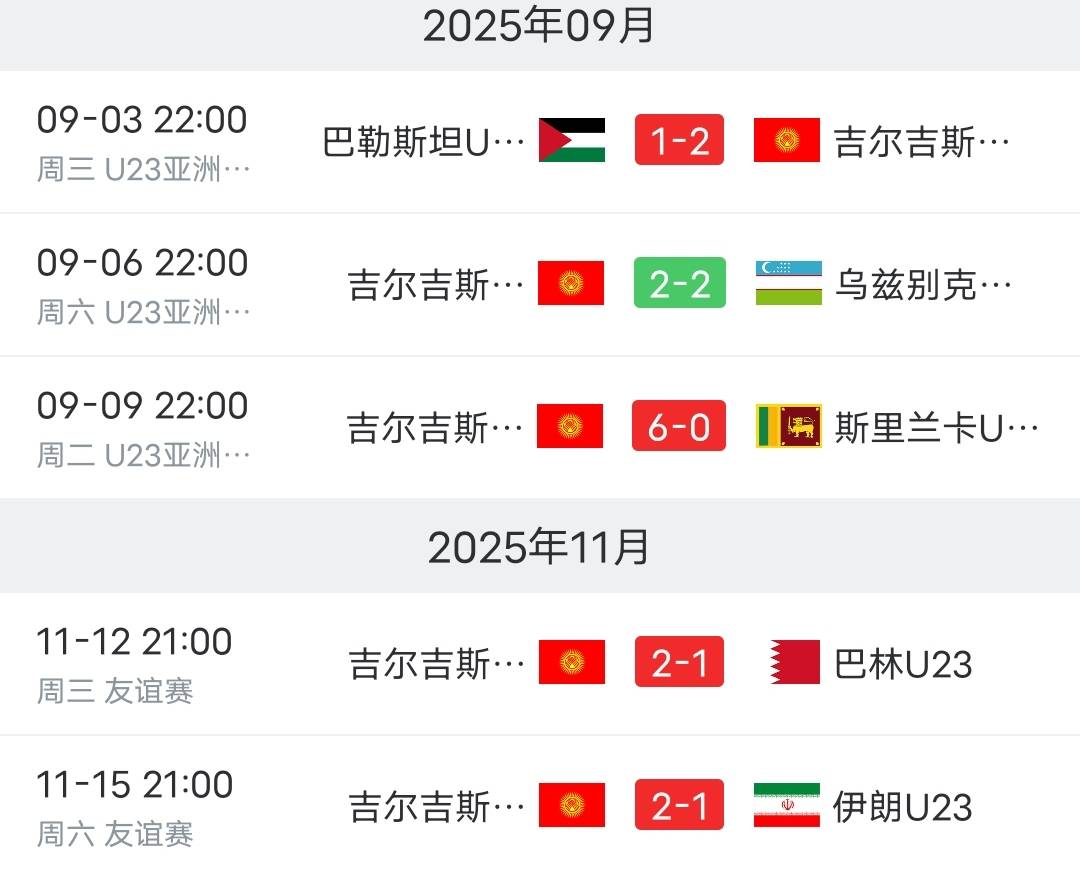This screenshot has width=1080, height=870.
Task: Click Kyrgyzstan flag in 09-06 match
Action: [571, 283]
